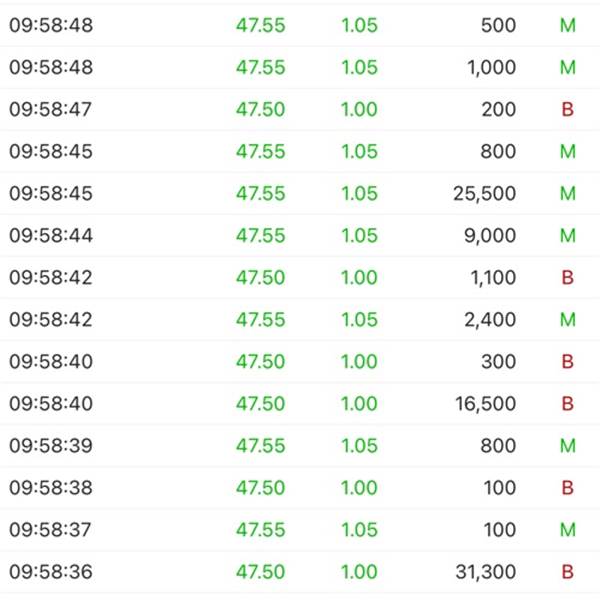Viewport: 600px width, 600px height.
Task: Click the 09:58:39 timestamp
Action: [x=51, y=446]
